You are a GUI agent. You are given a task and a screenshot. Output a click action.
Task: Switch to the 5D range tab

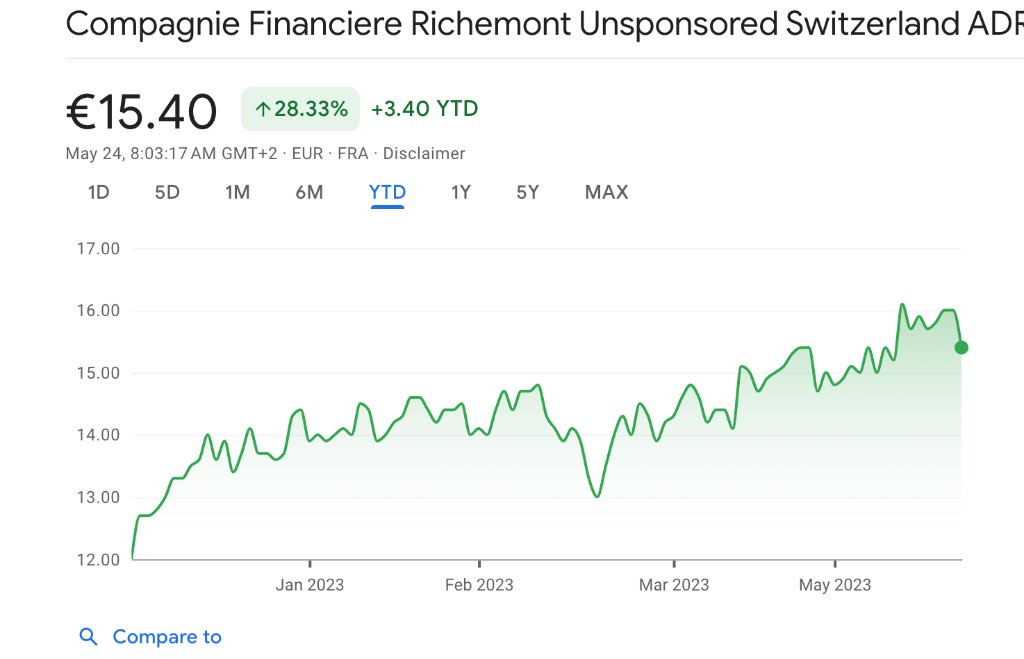(167, 192)
